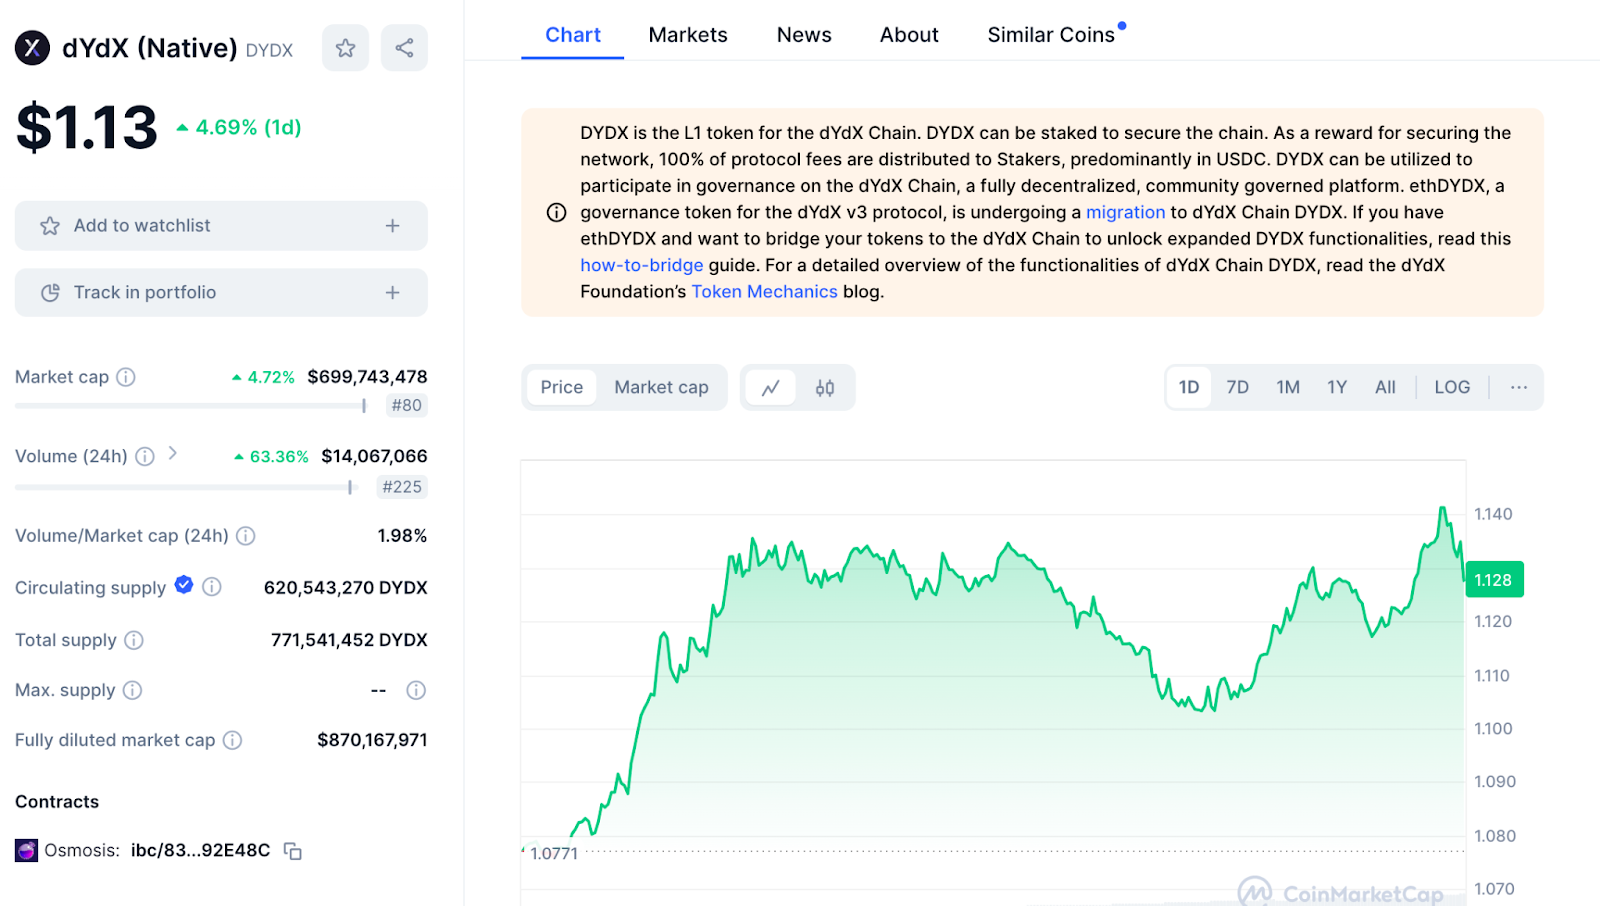This screenshot has height=906, width=1600.
Task: Click the 4.69% (1d) change indicator
Action: 239,127
